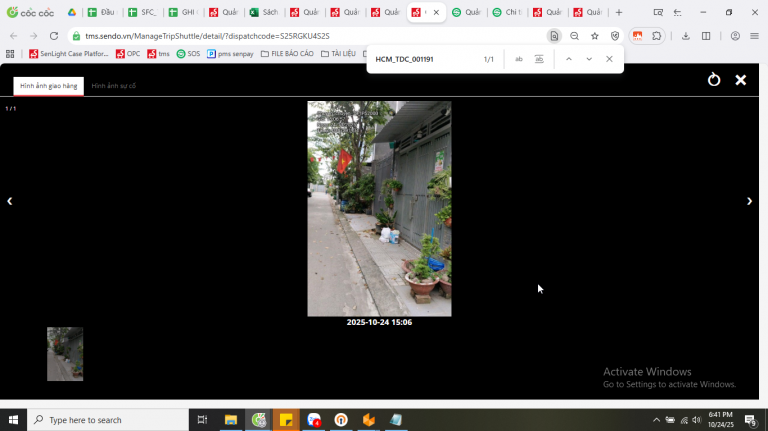Toggle the browser side panel
The width and height of the screenshot is (768, 431).
(706, 36)
